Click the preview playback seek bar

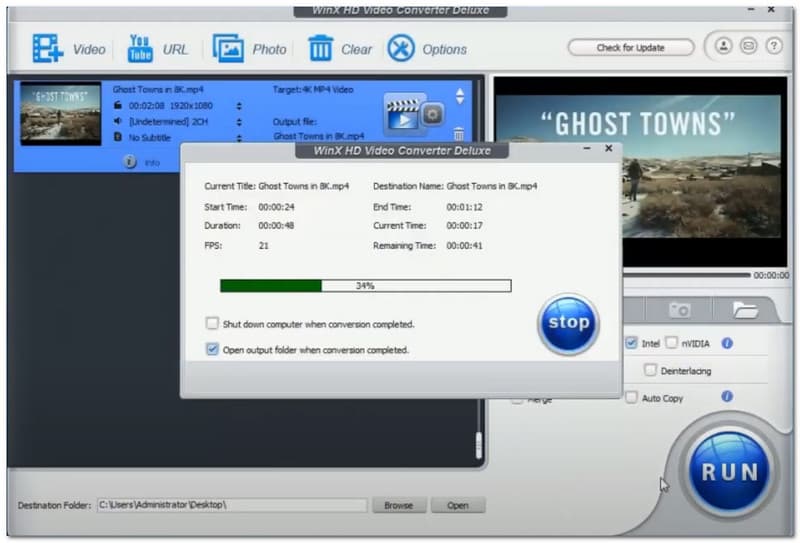click(x=687, y=275)
